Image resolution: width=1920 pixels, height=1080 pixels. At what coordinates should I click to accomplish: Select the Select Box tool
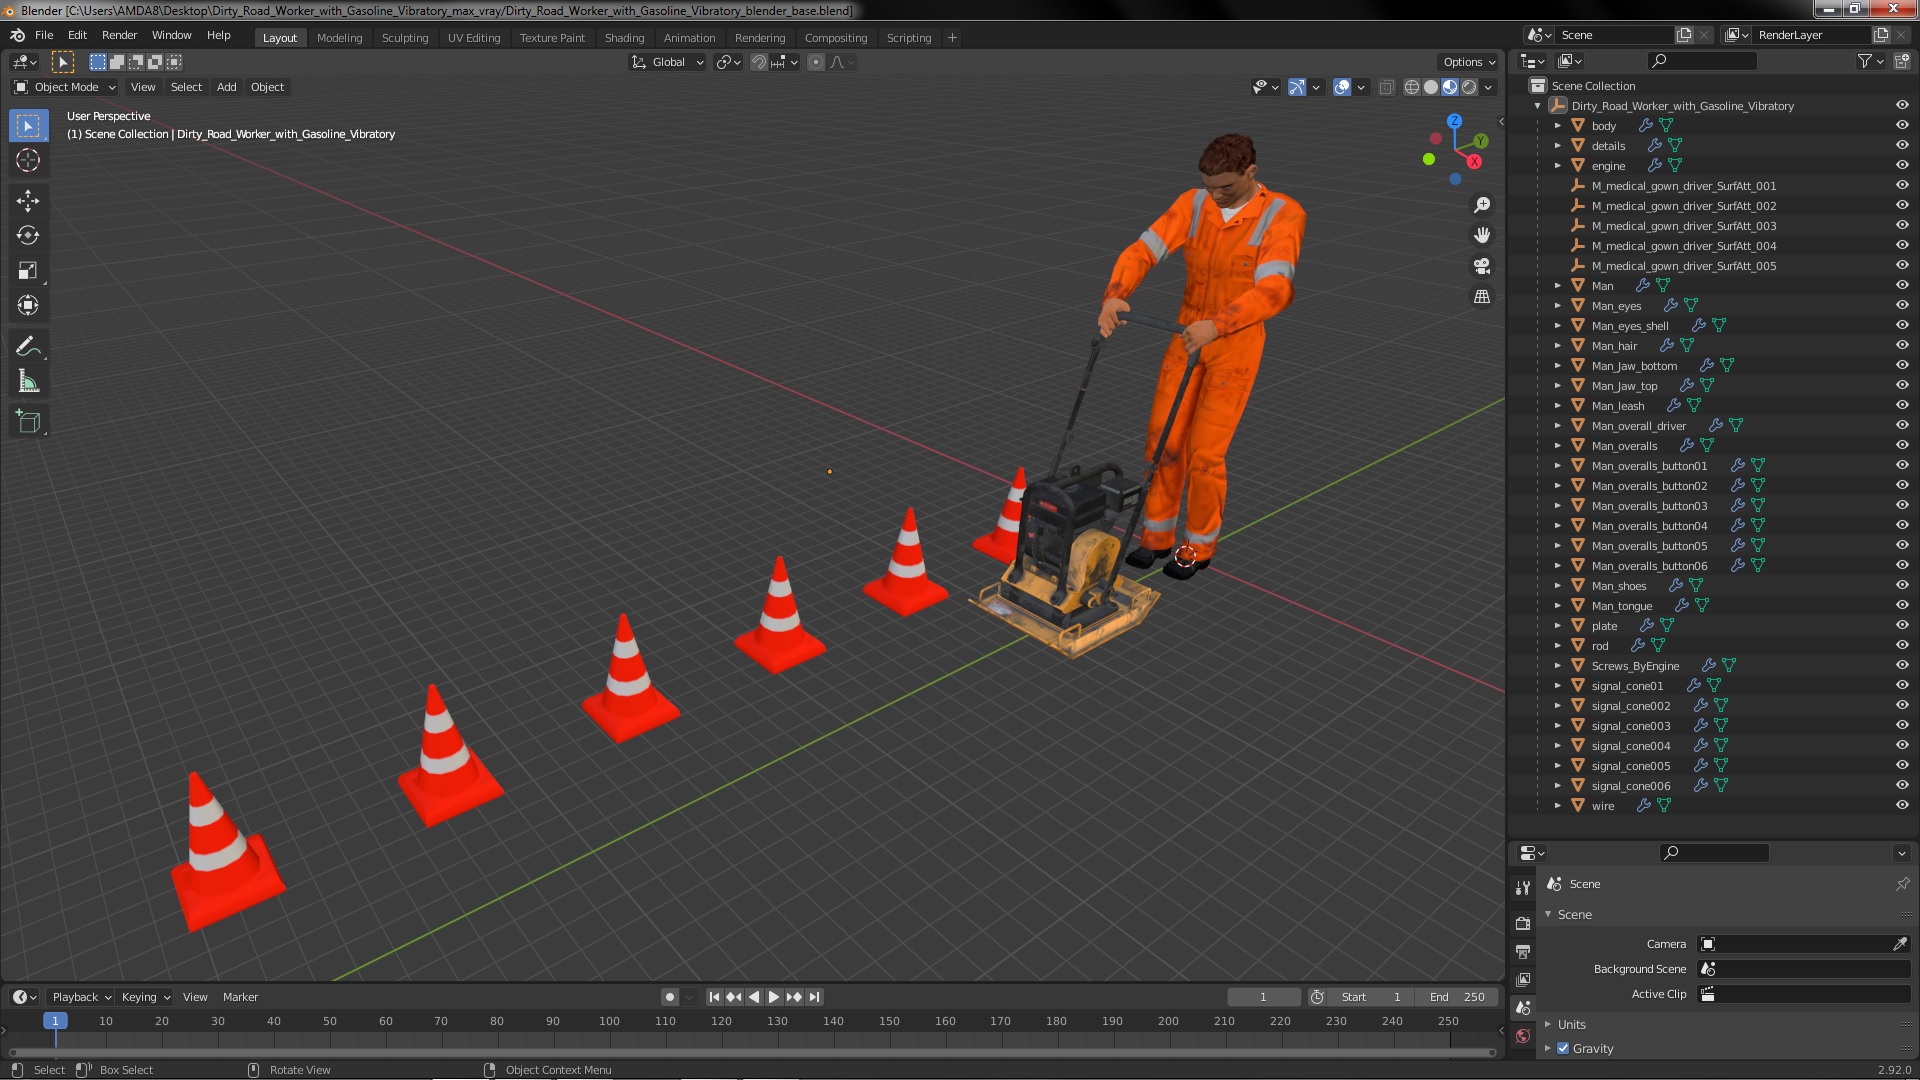[x=28, y=126]
